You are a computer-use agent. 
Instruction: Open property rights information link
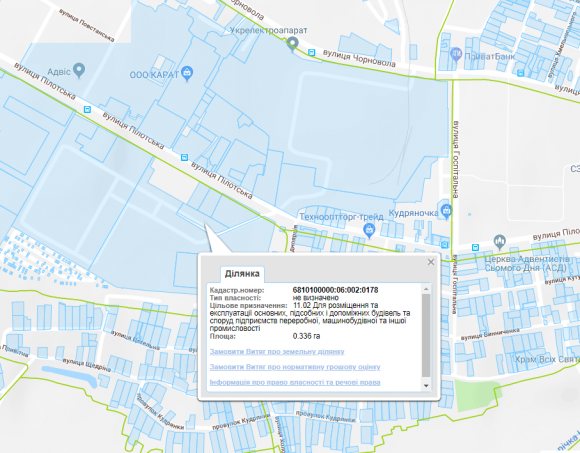295,382
